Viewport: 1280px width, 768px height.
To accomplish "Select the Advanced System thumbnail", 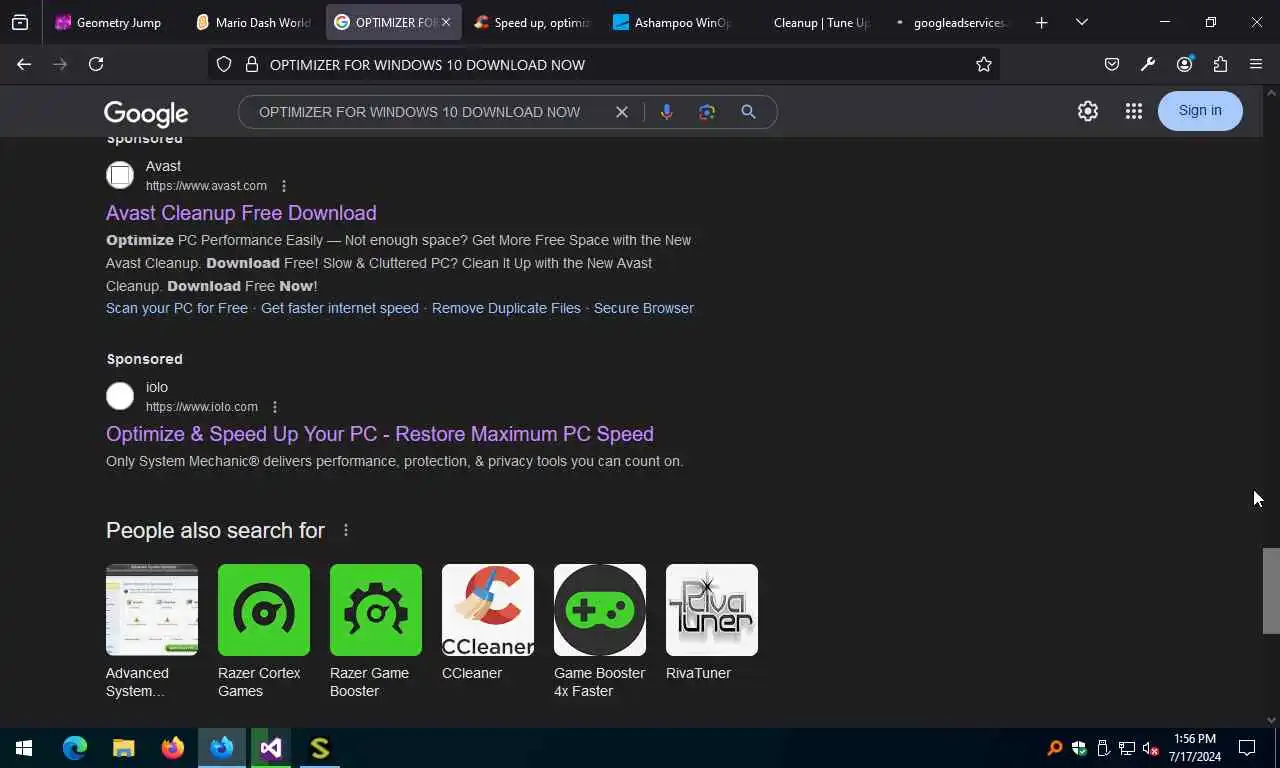I will (x=152, y=610).
